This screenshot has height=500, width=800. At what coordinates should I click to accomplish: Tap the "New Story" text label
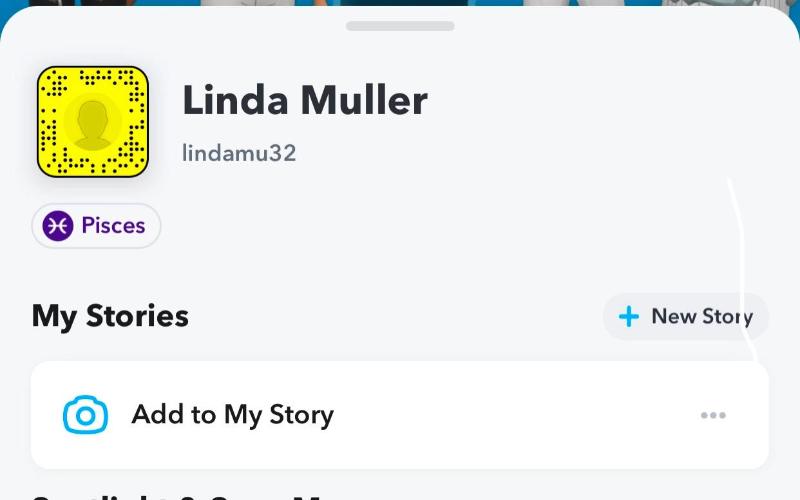(x=701, y=317)
